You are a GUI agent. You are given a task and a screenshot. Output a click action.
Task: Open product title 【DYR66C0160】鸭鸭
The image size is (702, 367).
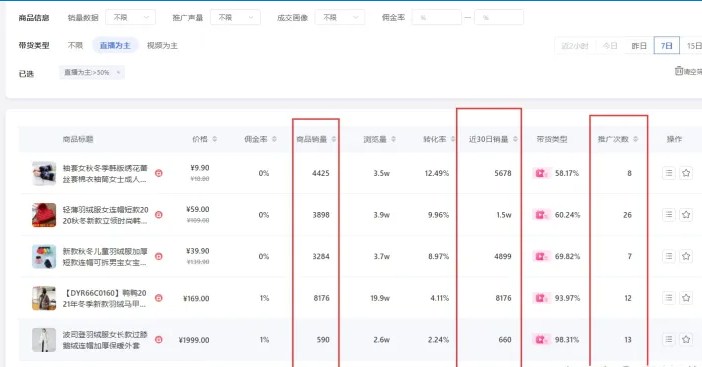[x=104, y=299]
